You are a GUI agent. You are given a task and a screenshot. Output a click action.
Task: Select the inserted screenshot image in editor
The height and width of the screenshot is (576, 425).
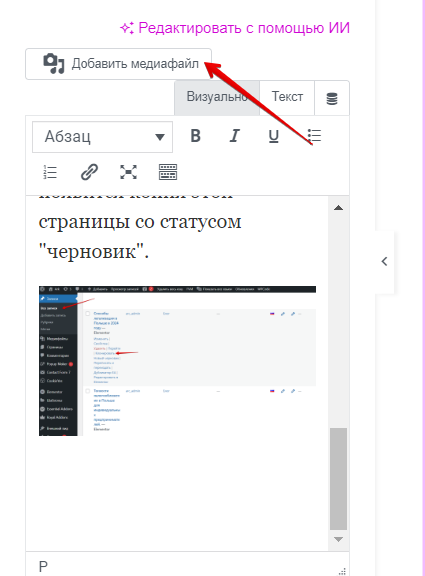[x=177, y=361]
